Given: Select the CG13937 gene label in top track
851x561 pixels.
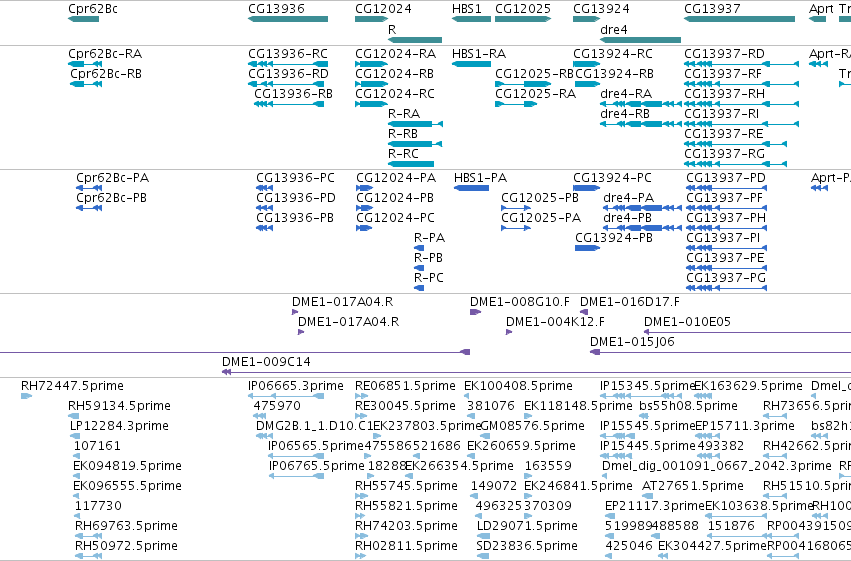Looking at the screenshot, I should (712, 9).
